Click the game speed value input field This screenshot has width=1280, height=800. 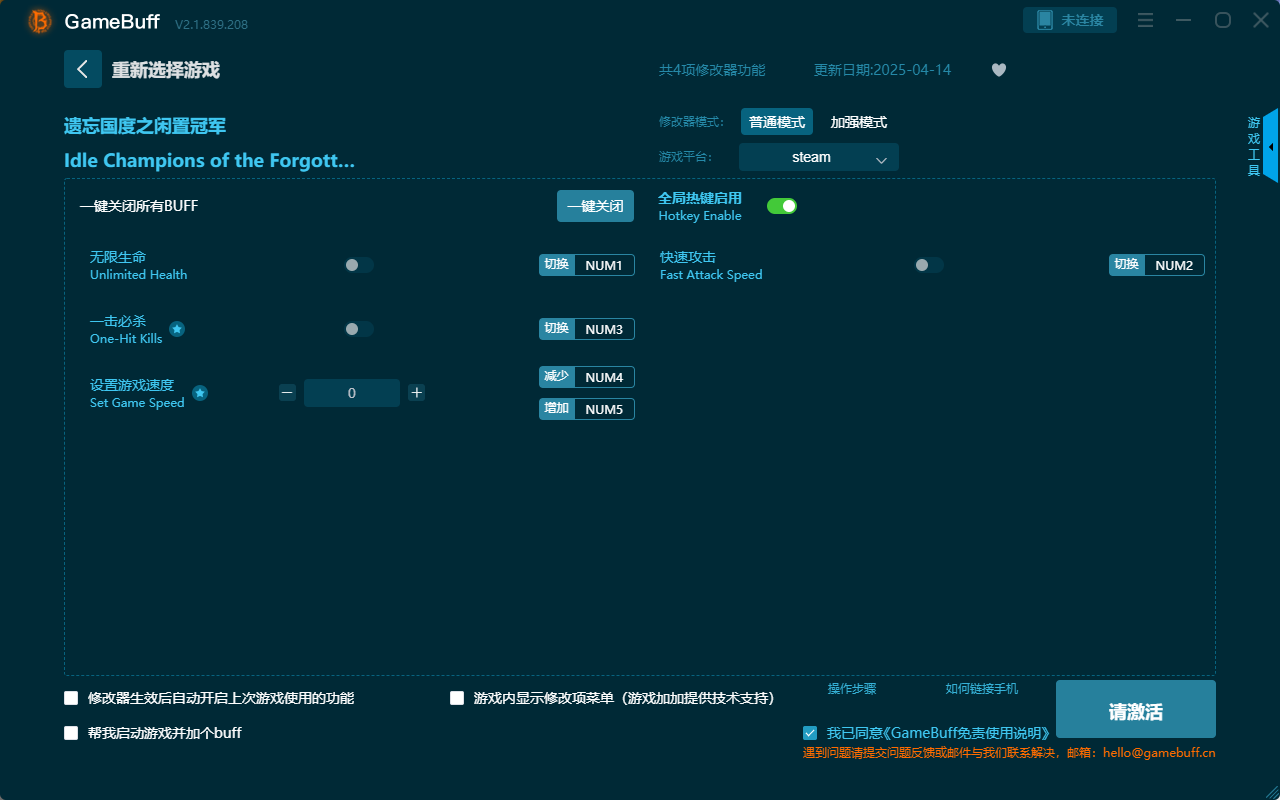click(352, 392)
